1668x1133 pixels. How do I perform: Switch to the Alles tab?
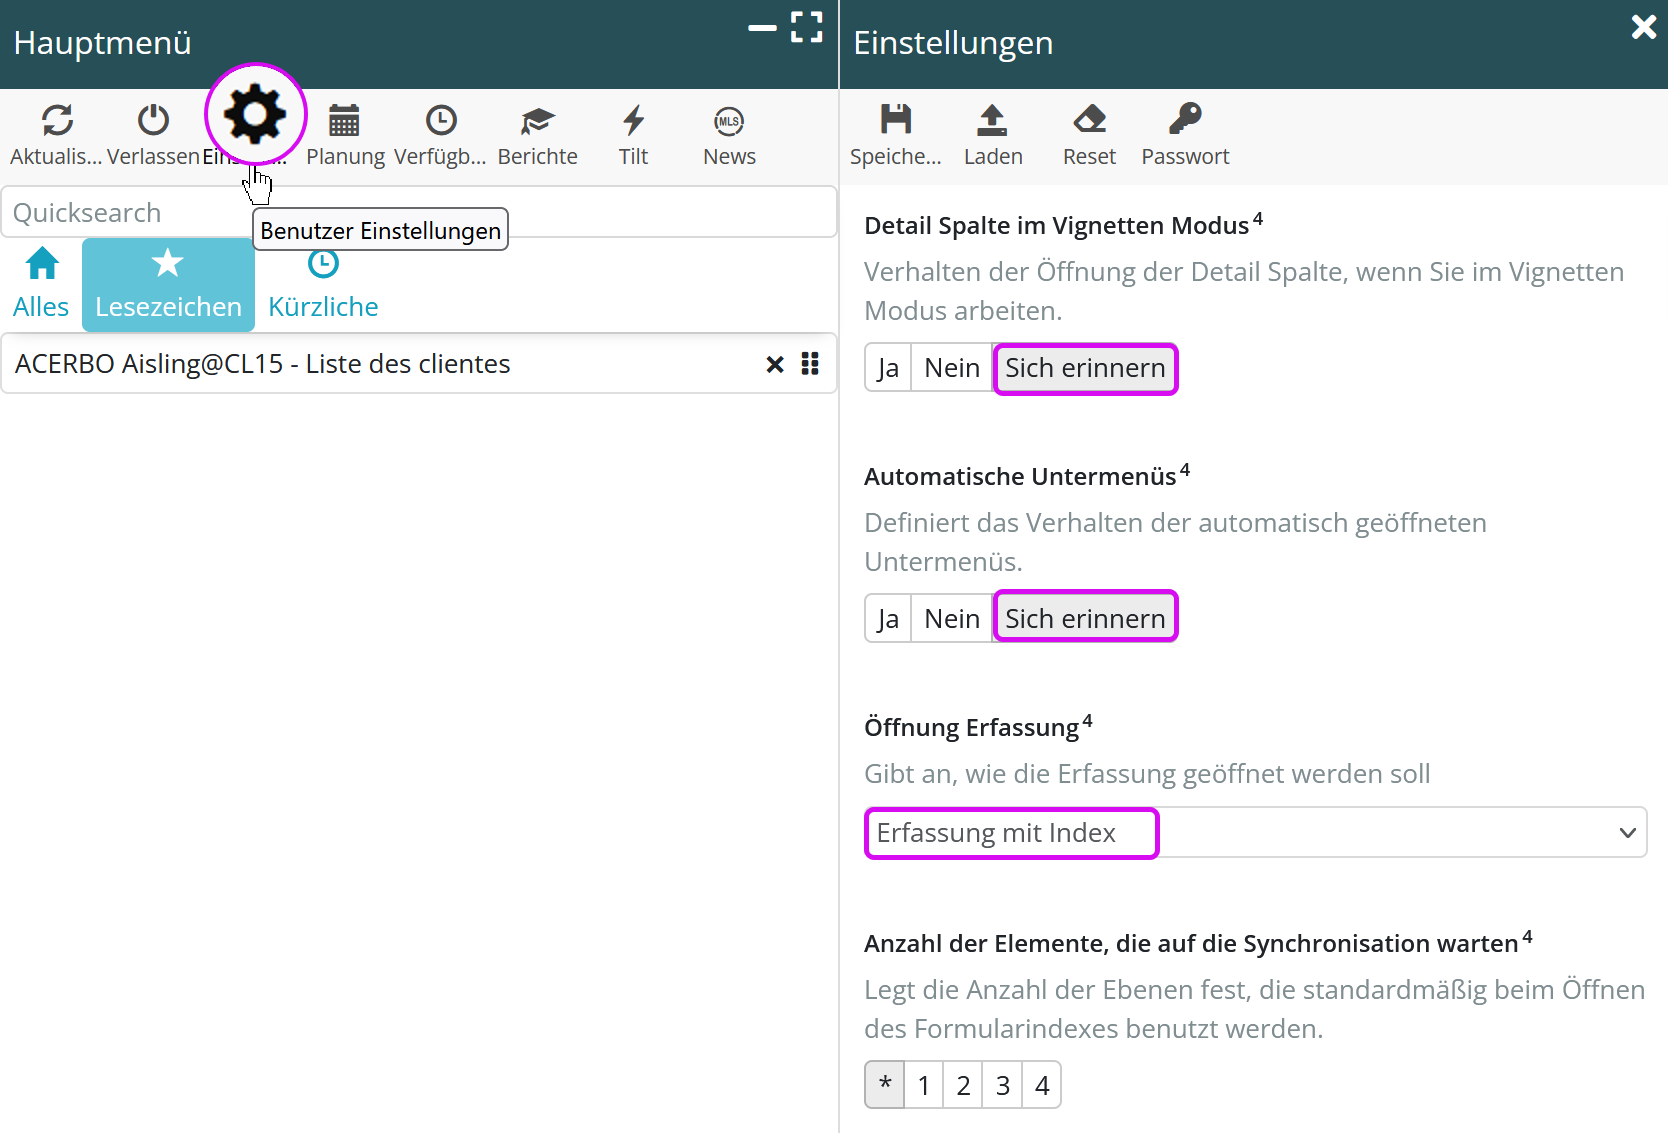coord(41,284)
